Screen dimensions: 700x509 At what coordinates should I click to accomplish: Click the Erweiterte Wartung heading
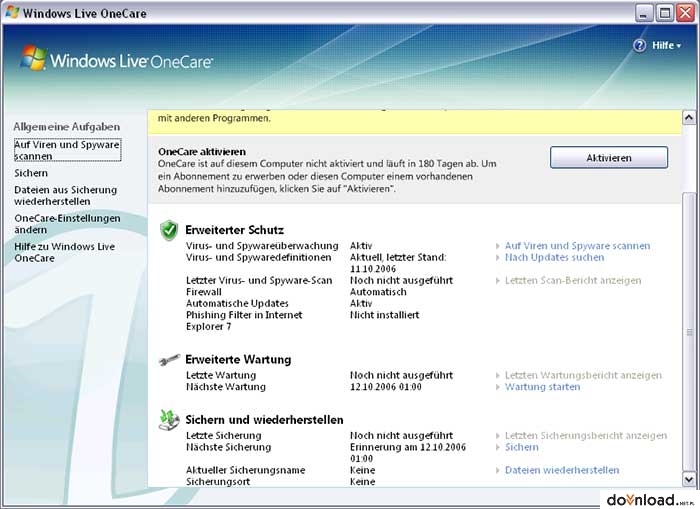pyautogui.click(x=238, y=360)
